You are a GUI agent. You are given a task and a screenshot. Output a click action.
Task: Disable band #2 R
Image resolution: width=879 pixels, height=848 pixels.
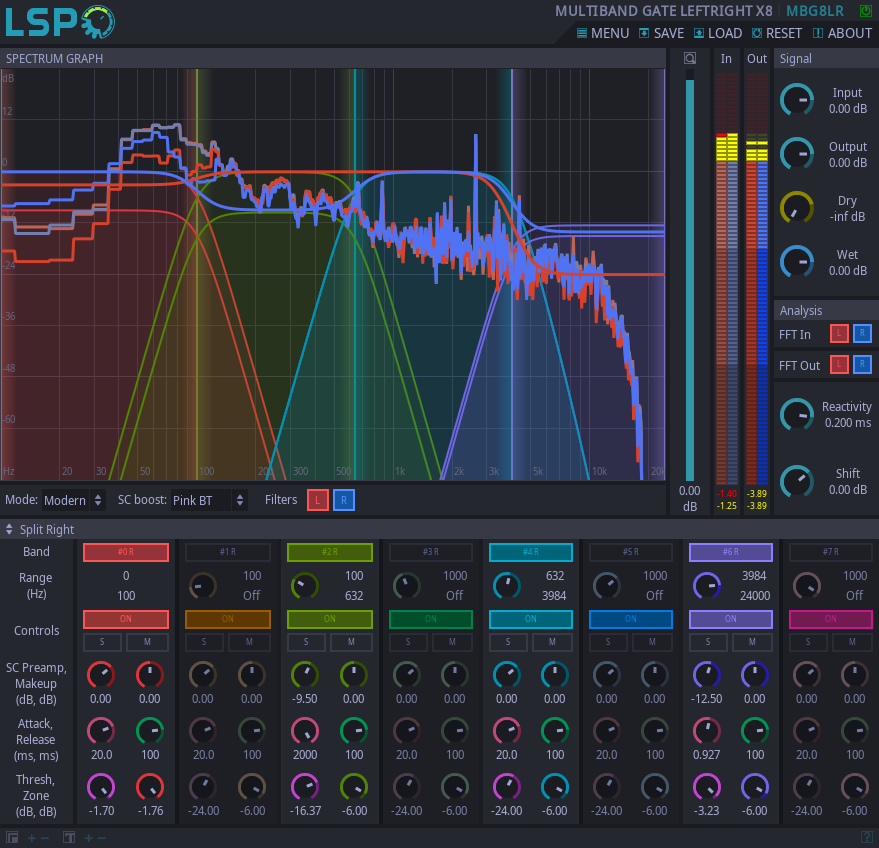click(x=330, y=552)
